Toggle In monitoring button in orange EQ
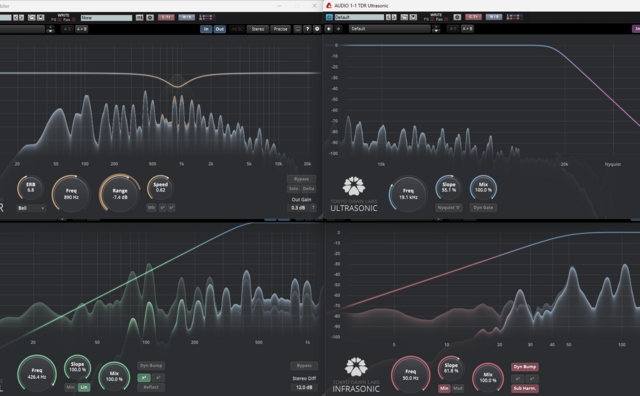The height and width of the screenshot is (396, 640). click(x=206, y=29)
